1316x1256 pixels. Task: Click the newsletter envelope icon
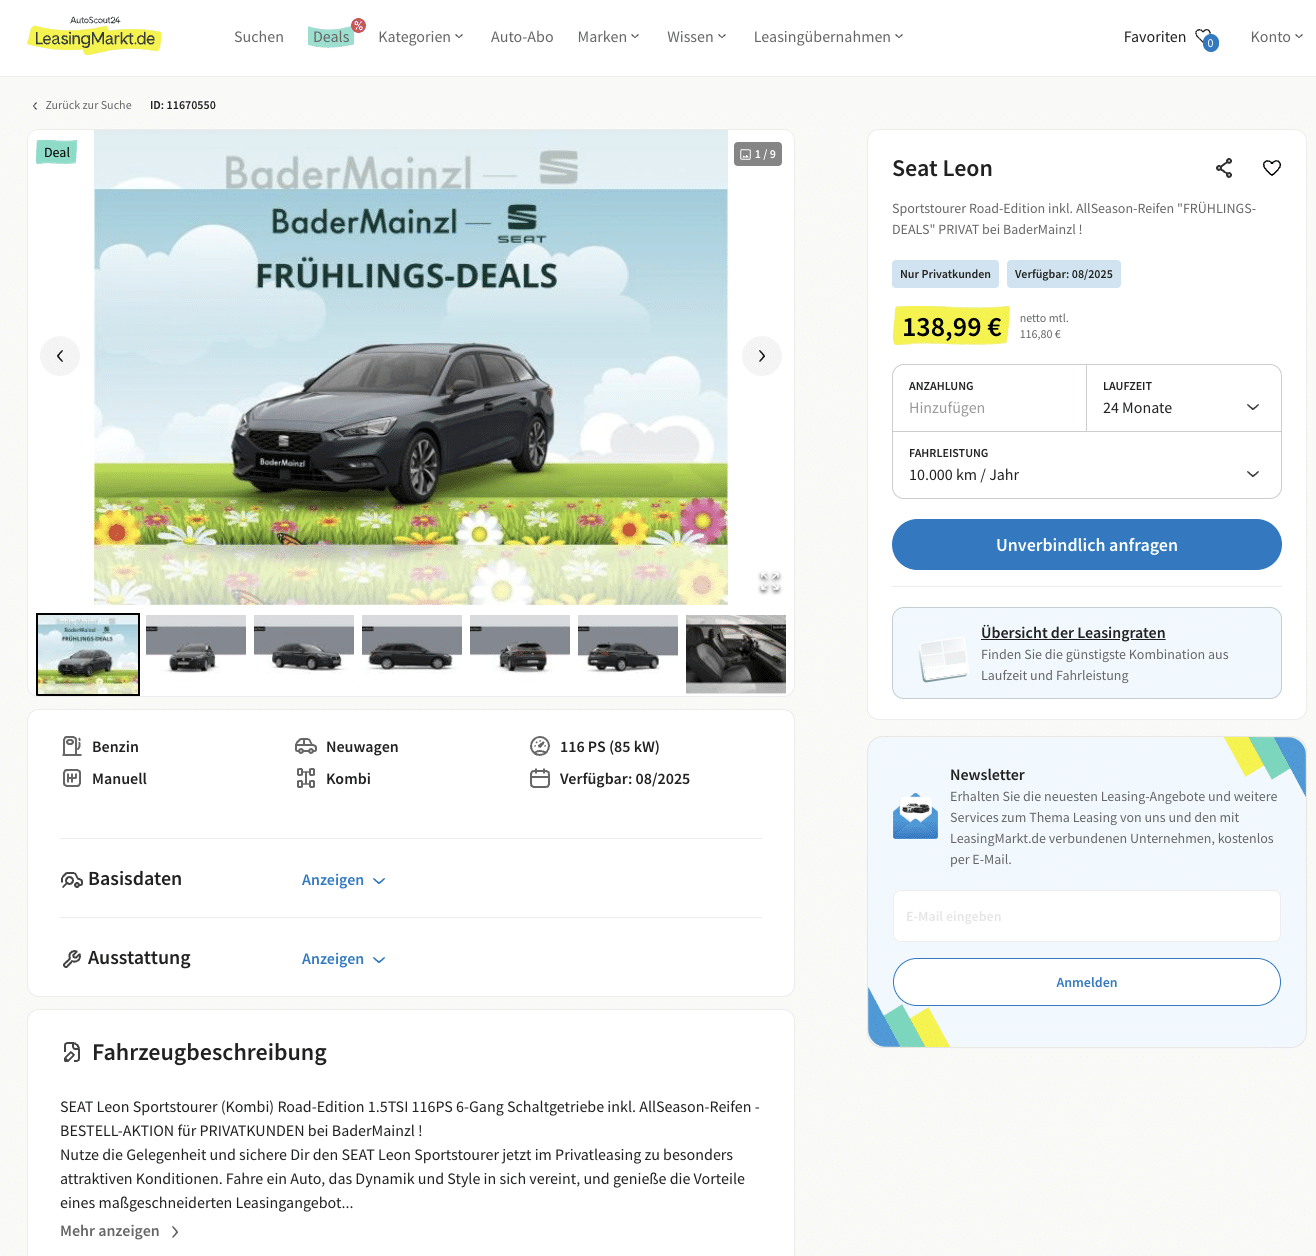(915, 816)
